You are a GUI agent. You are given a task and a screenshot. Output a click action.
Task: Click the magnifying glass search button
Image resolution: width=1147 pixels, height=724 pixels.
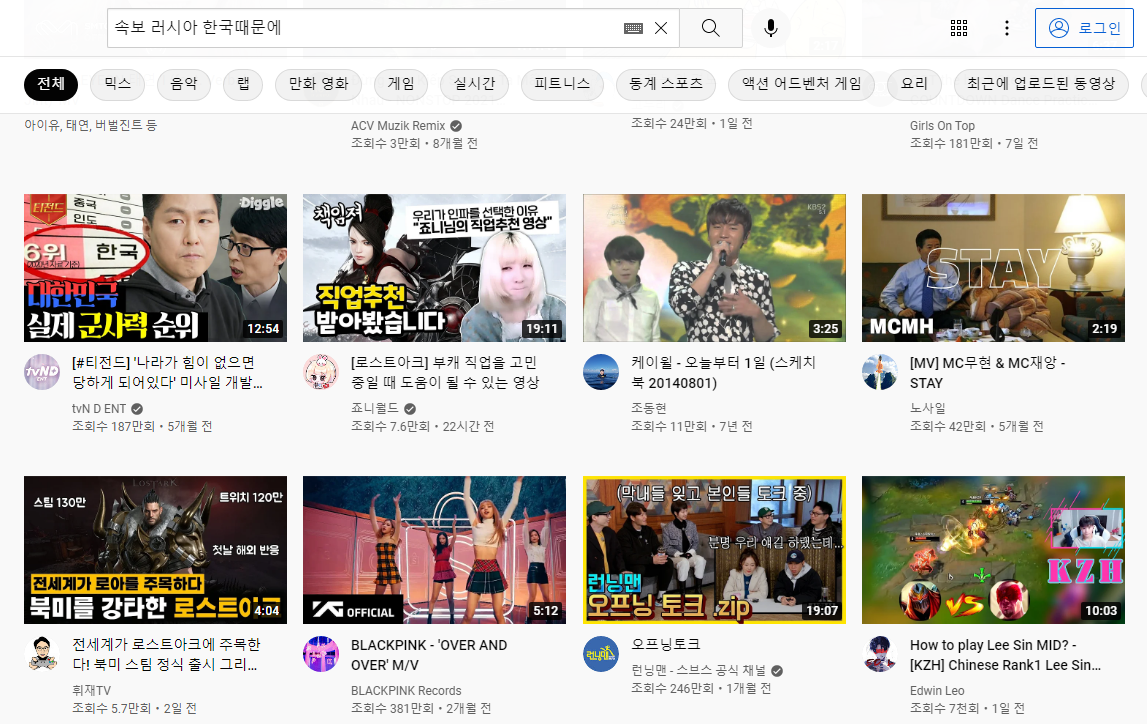pos(710,28)
